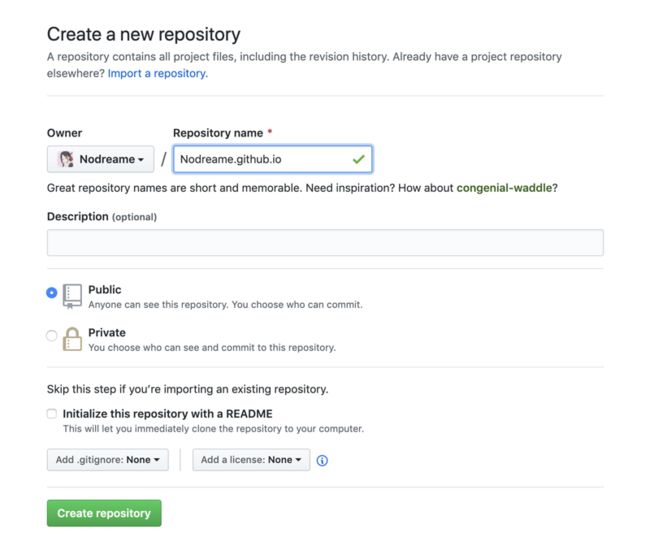Click the 'Private' option label
This screenshot has height=537, width=650.
pos(107,333)
